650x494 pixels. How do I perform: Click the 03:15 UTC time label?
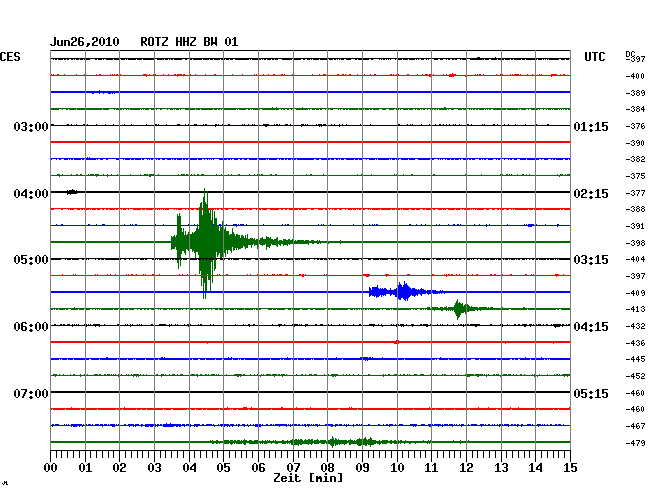click(x=591, y=260)
